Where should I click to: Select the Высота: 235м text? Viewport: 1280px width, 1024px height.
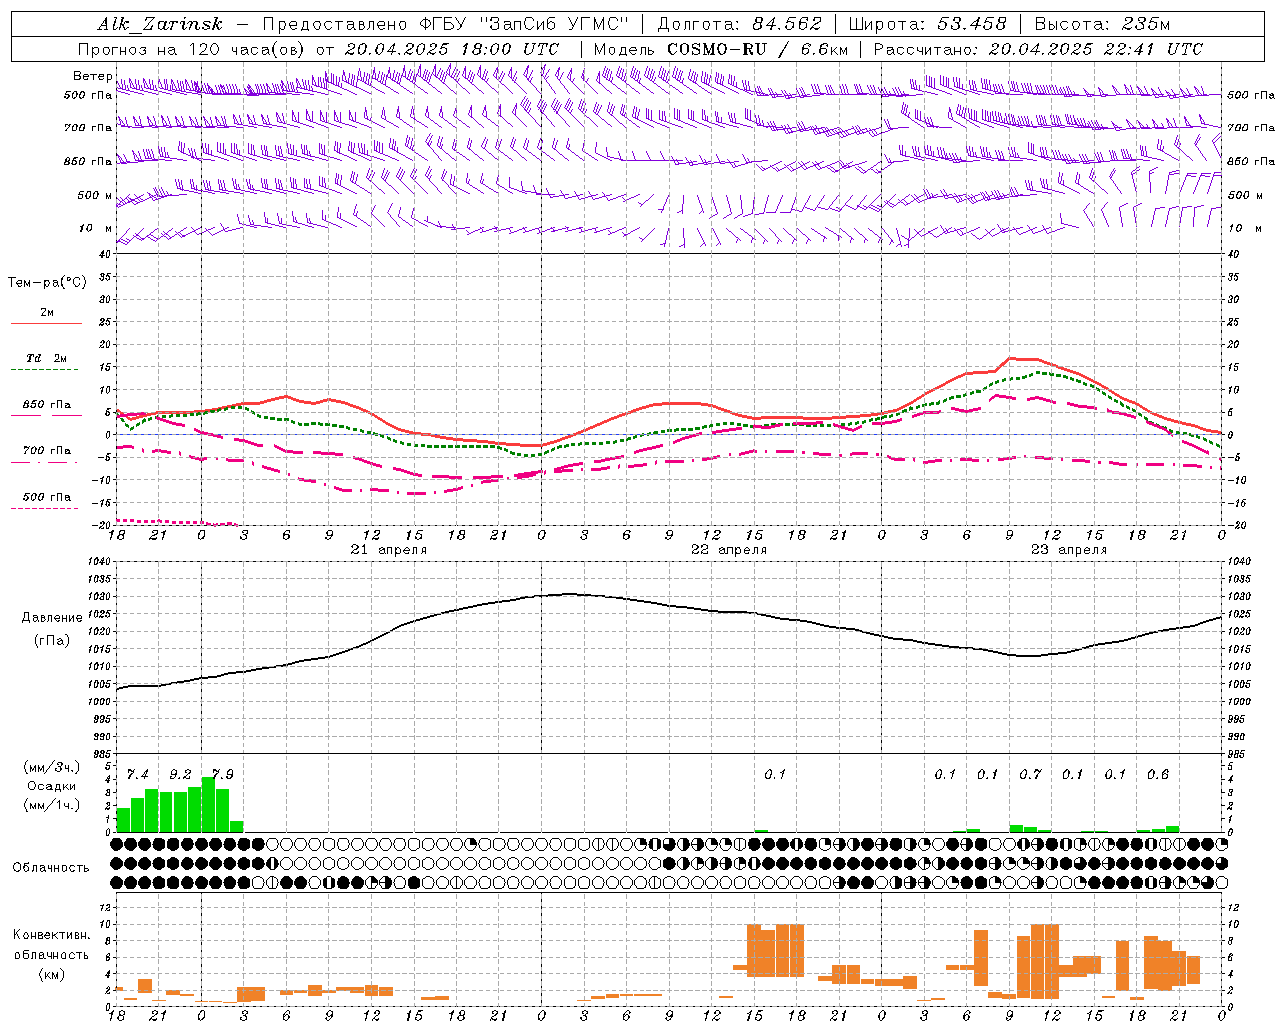click(1102, 24)
